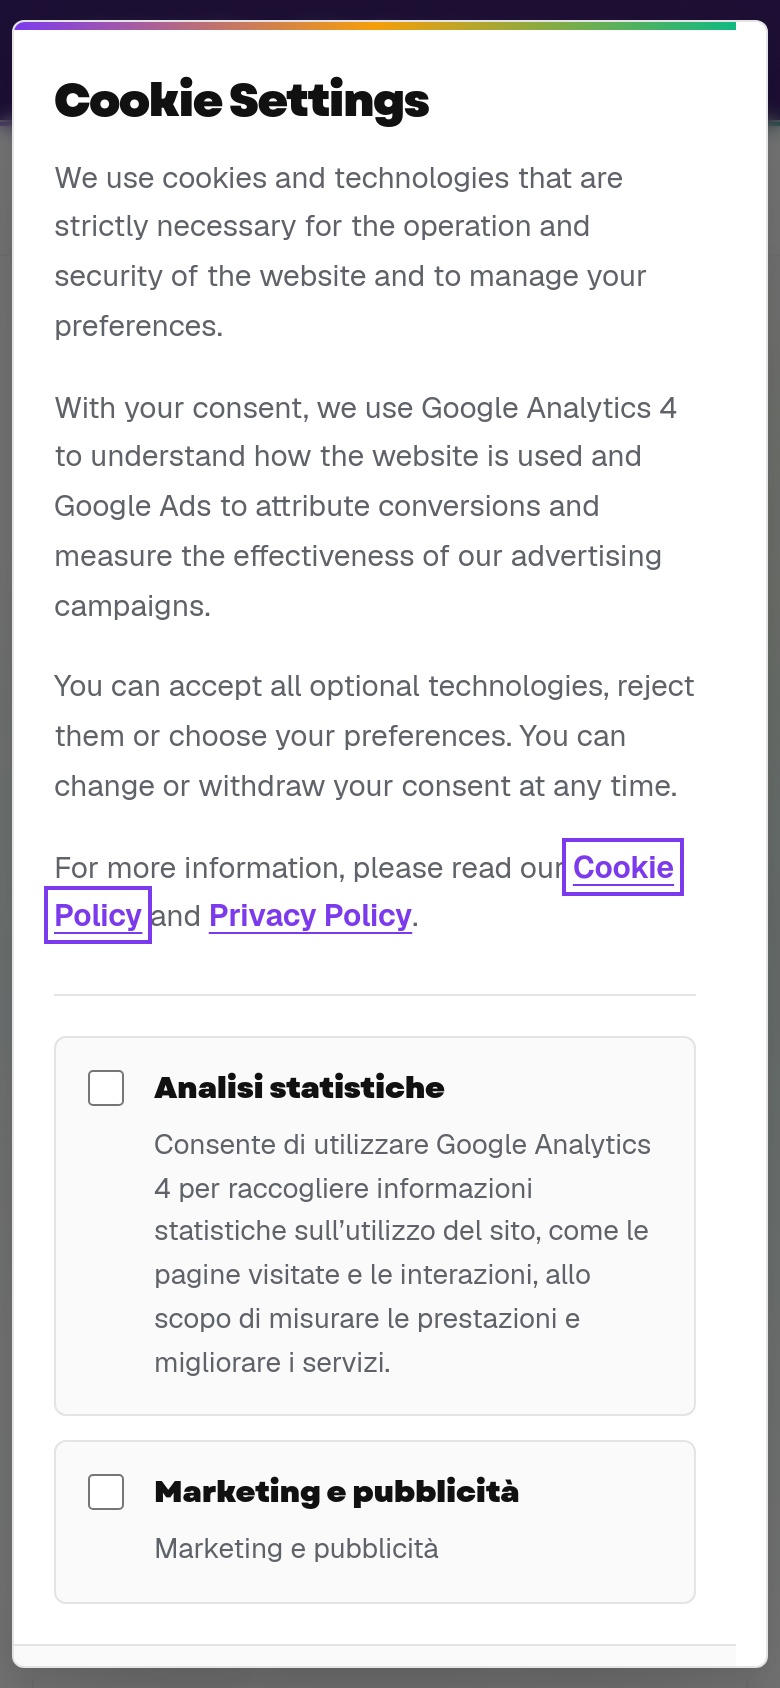Click the phrase "Google Ads to attribute conversions and"
Screen dimensions: 780x1688
[x=326, y=506]
